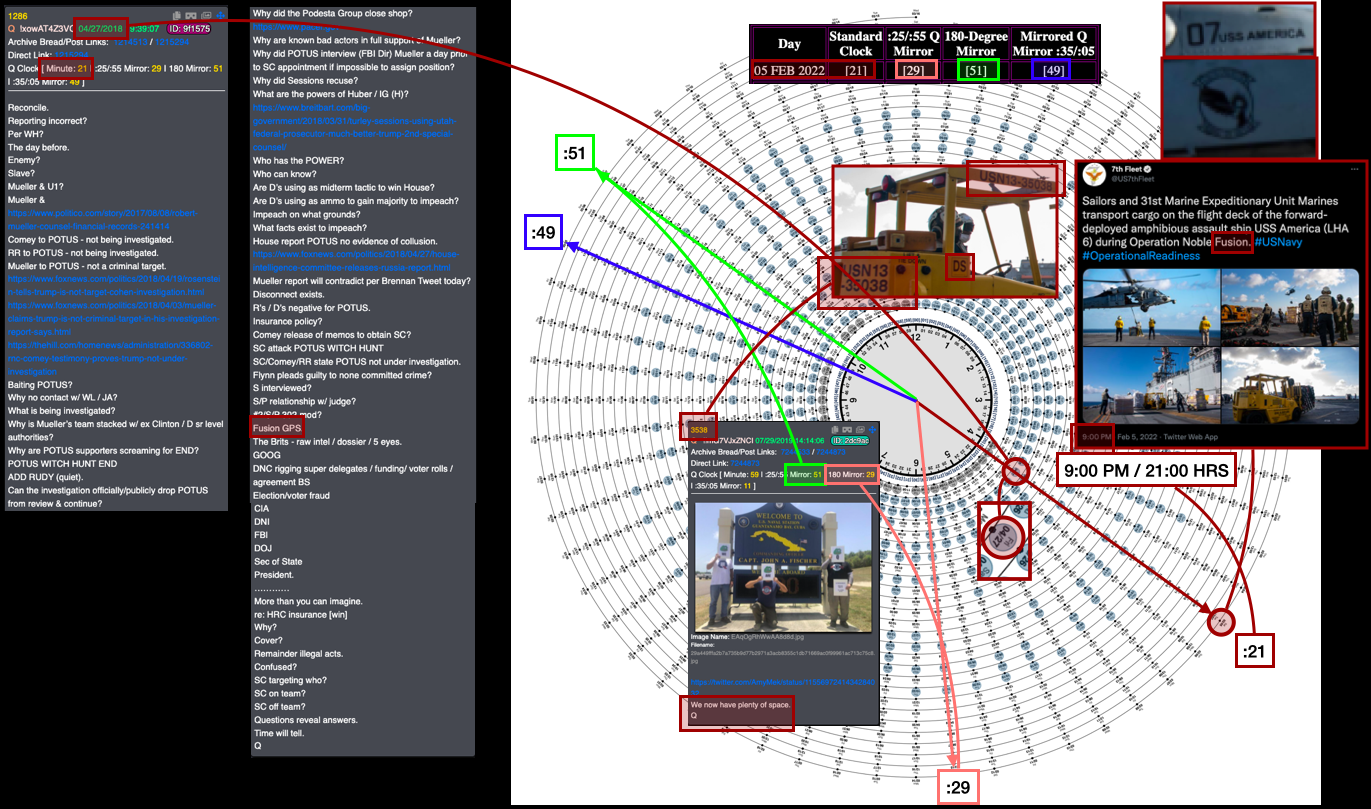Click the image filename EAqOgRhWwAA8d8d.jpg
This screenshot has width=1371, height=809.
point(767,637)
